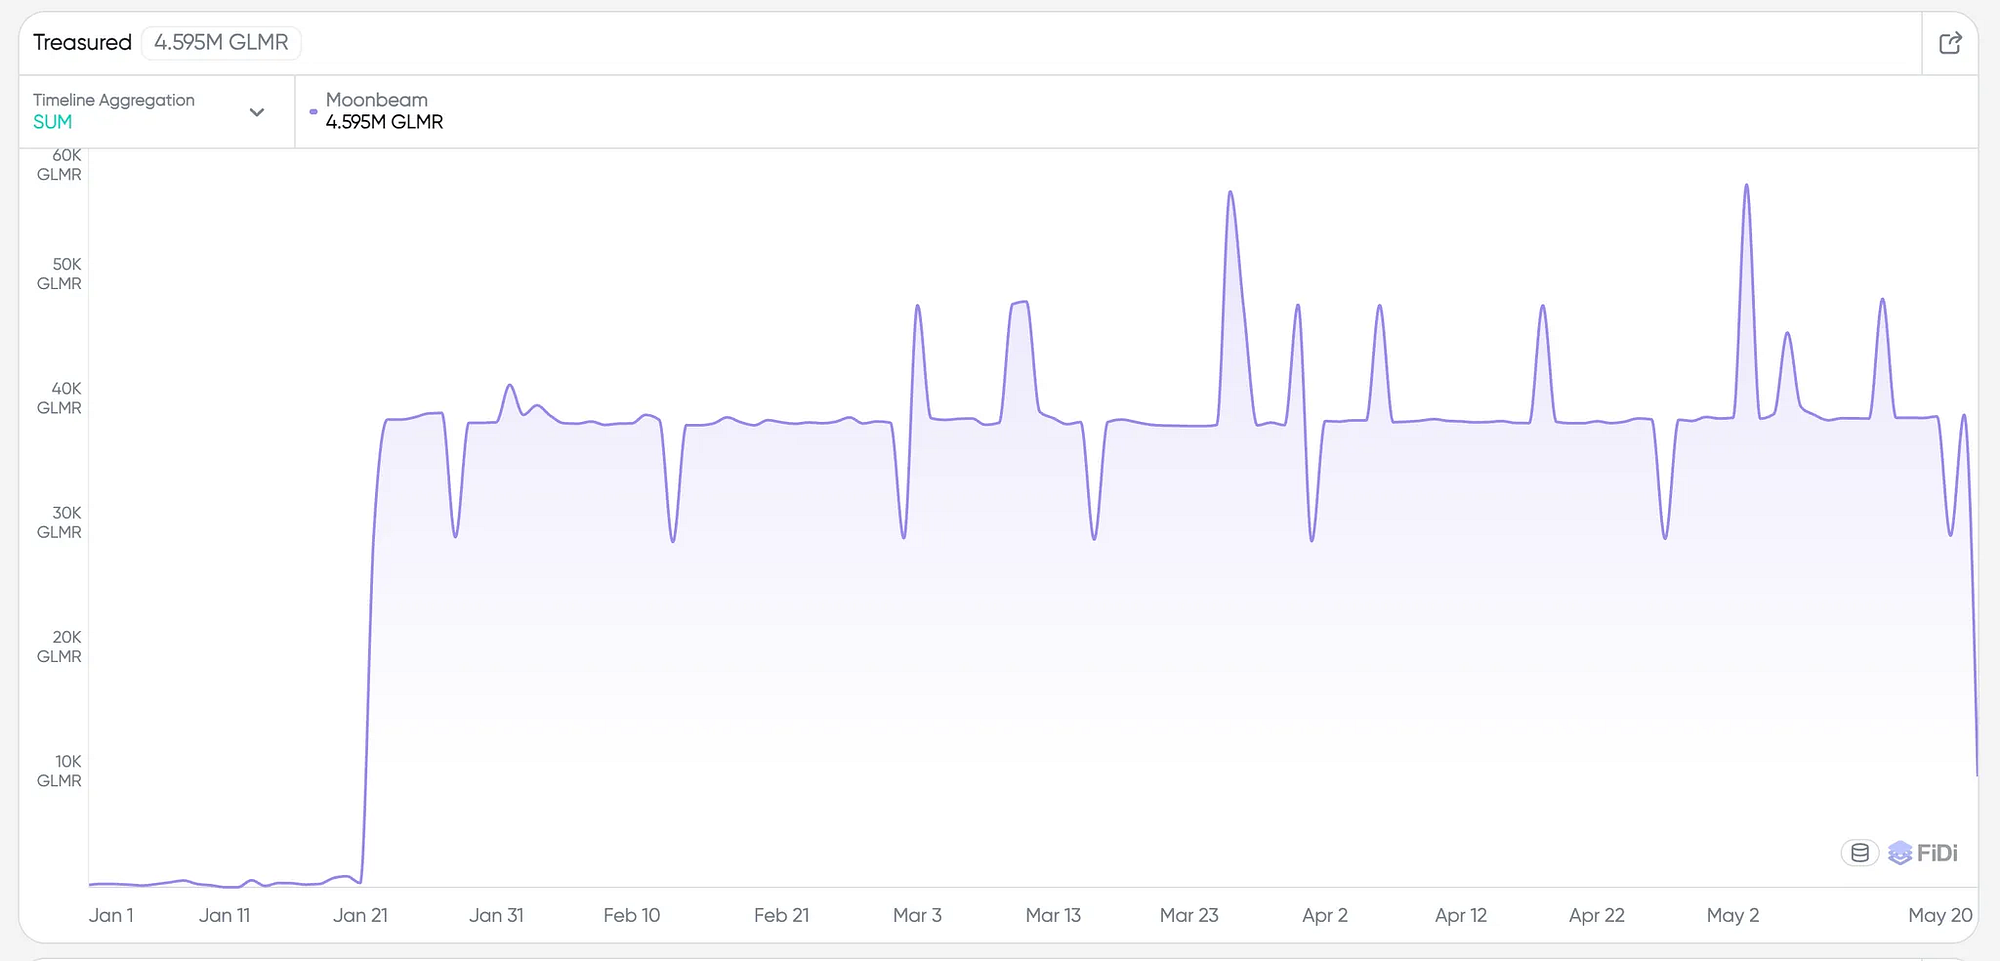Click the 4.595M GLMR value under Moonbeam
Image resolution: width=2000 pixels, height=961 pixels.
[x=384, y=122]
